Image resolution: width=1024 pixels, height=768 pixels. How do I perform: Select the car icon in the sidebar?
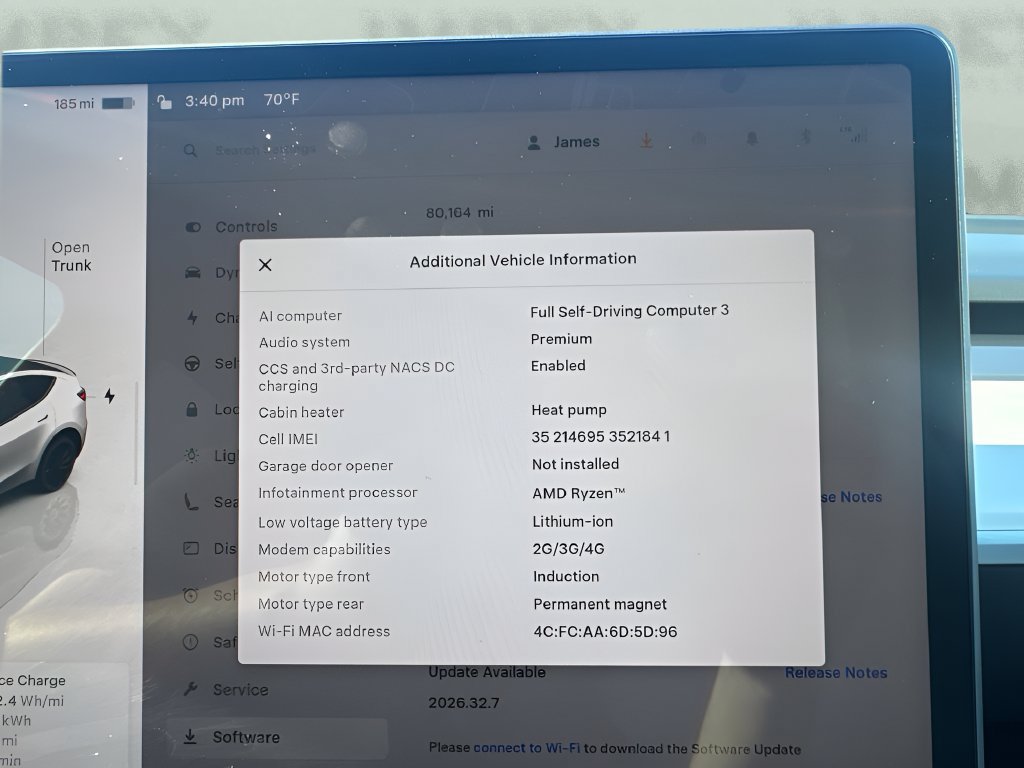pos(193,272)
